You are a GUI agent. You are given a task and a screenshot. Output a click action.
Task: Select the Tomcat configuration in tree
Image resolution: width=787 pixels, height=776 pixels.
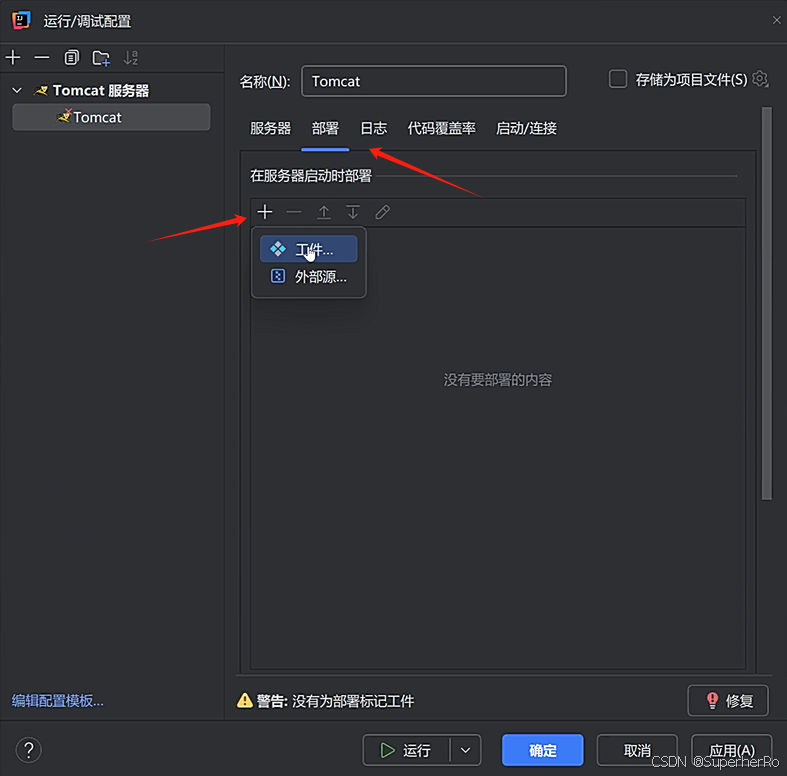coord(111,117)
